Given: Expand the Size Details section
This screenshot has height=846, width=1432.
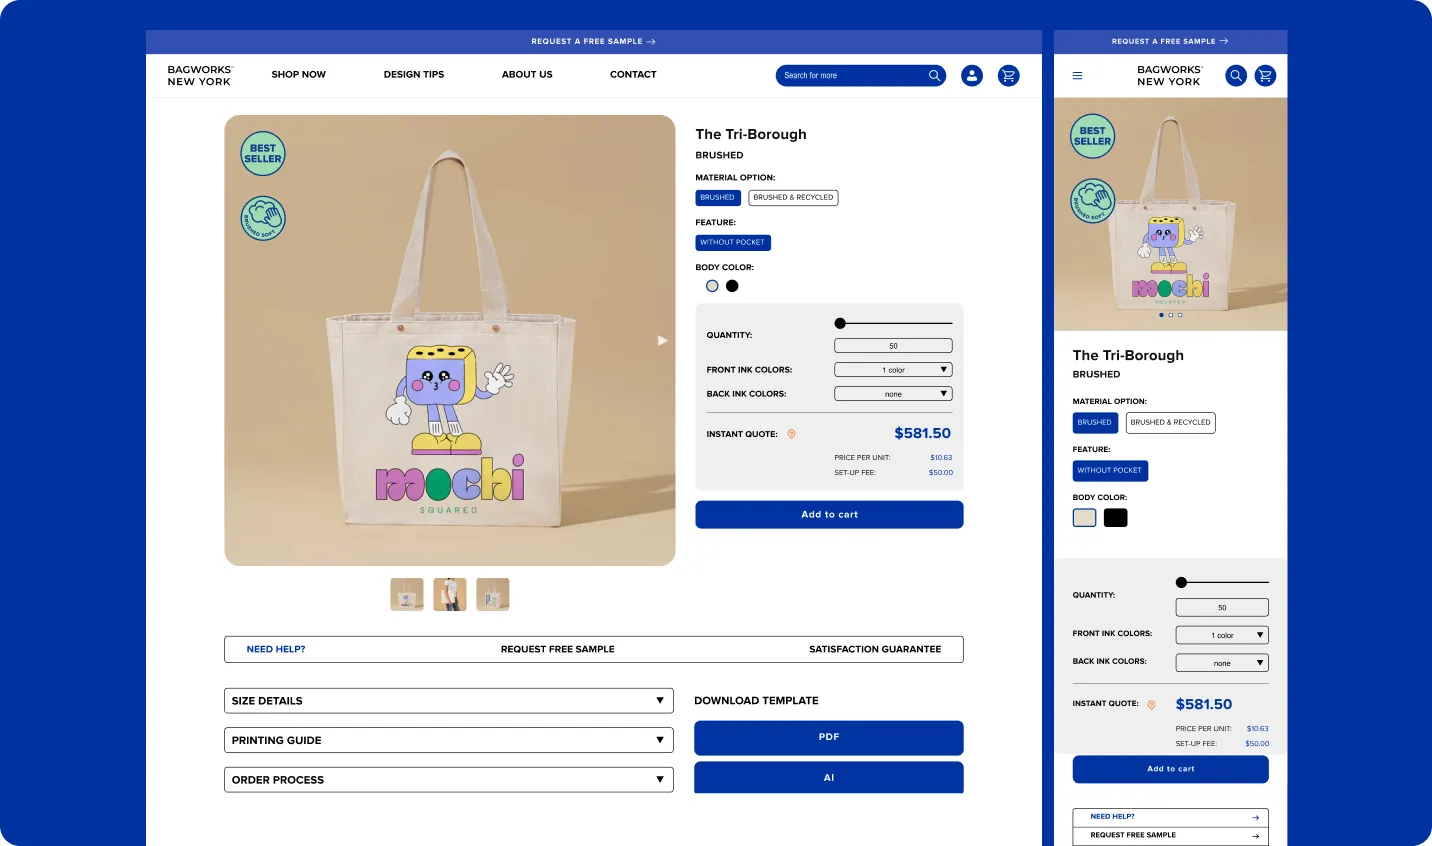Looking at the screenshot, I should click(x=449, y=701).
